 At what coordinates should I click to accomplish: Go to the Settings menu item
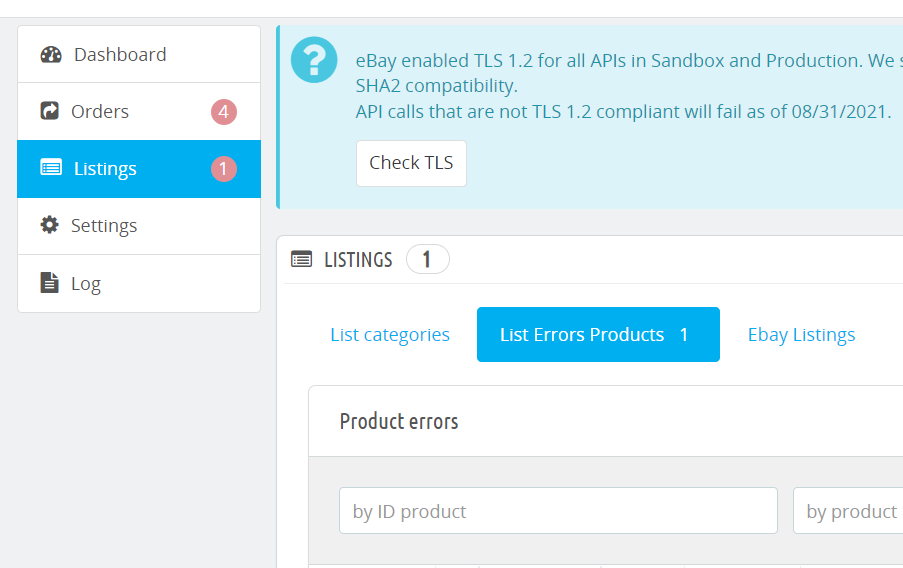pos(104,226)
